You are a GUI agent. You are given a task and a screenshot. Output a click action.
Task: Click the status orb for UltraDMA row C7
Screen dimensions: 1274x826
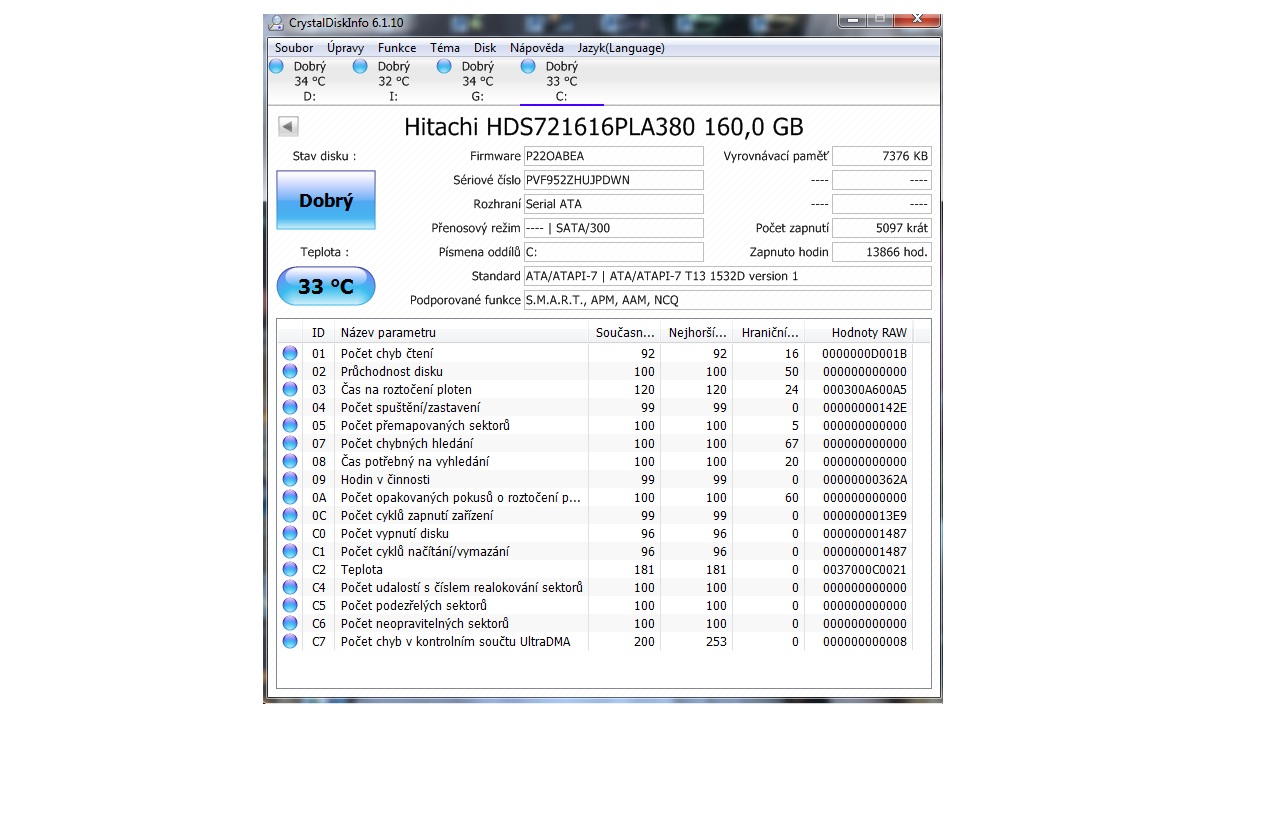tap(290, 641)
